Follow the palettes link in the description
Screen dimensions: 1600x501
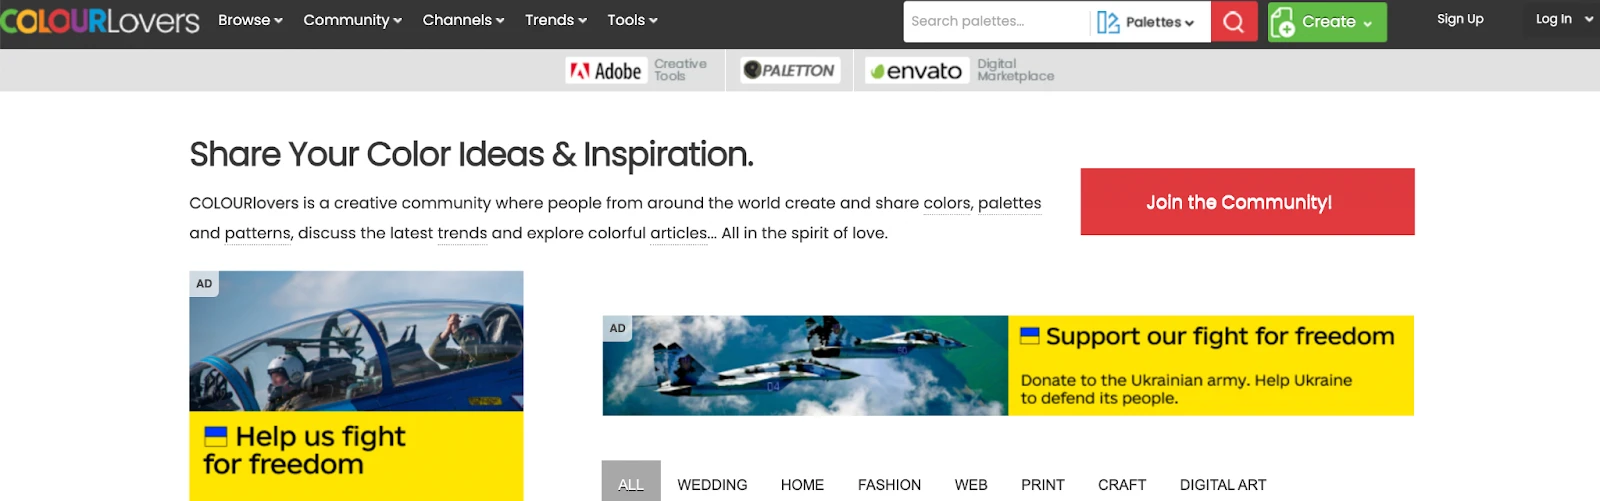point(1009,203)
